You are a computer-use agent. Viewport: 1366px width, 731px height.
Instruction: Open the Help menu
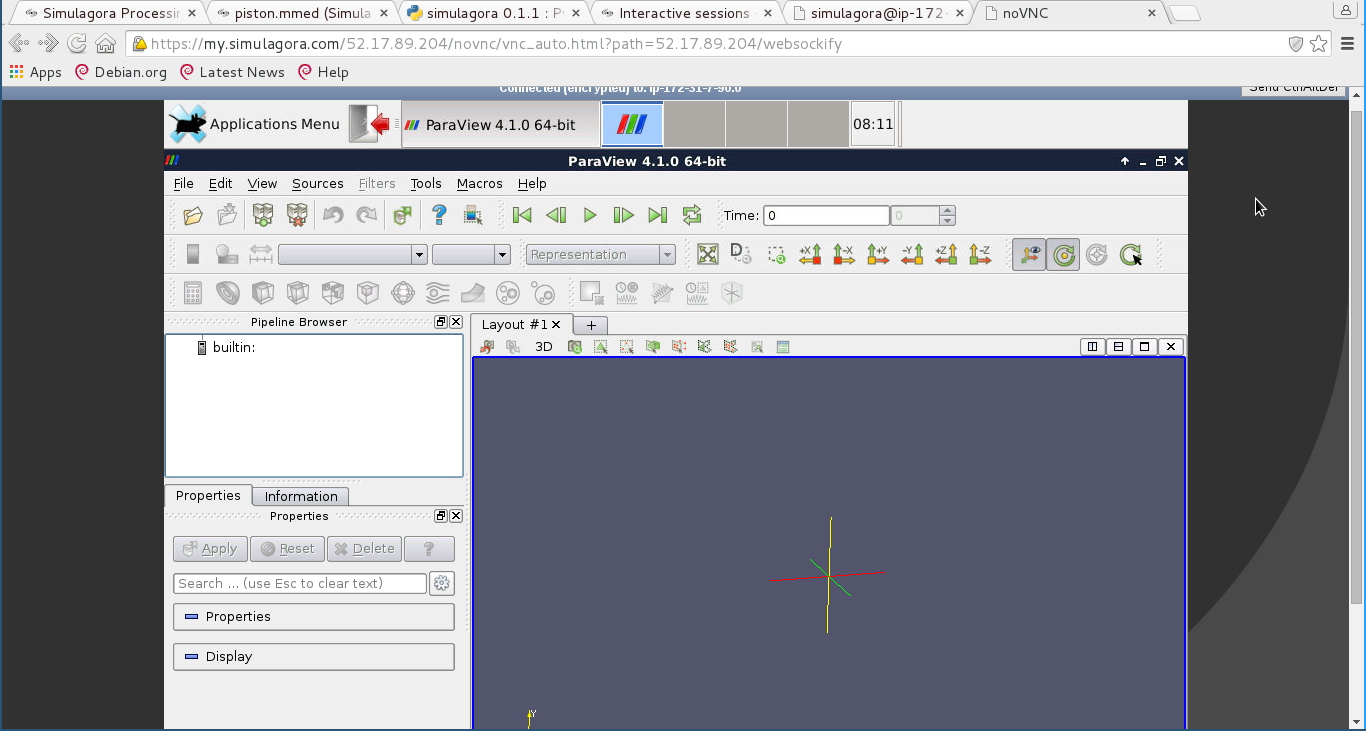[532, 184]
